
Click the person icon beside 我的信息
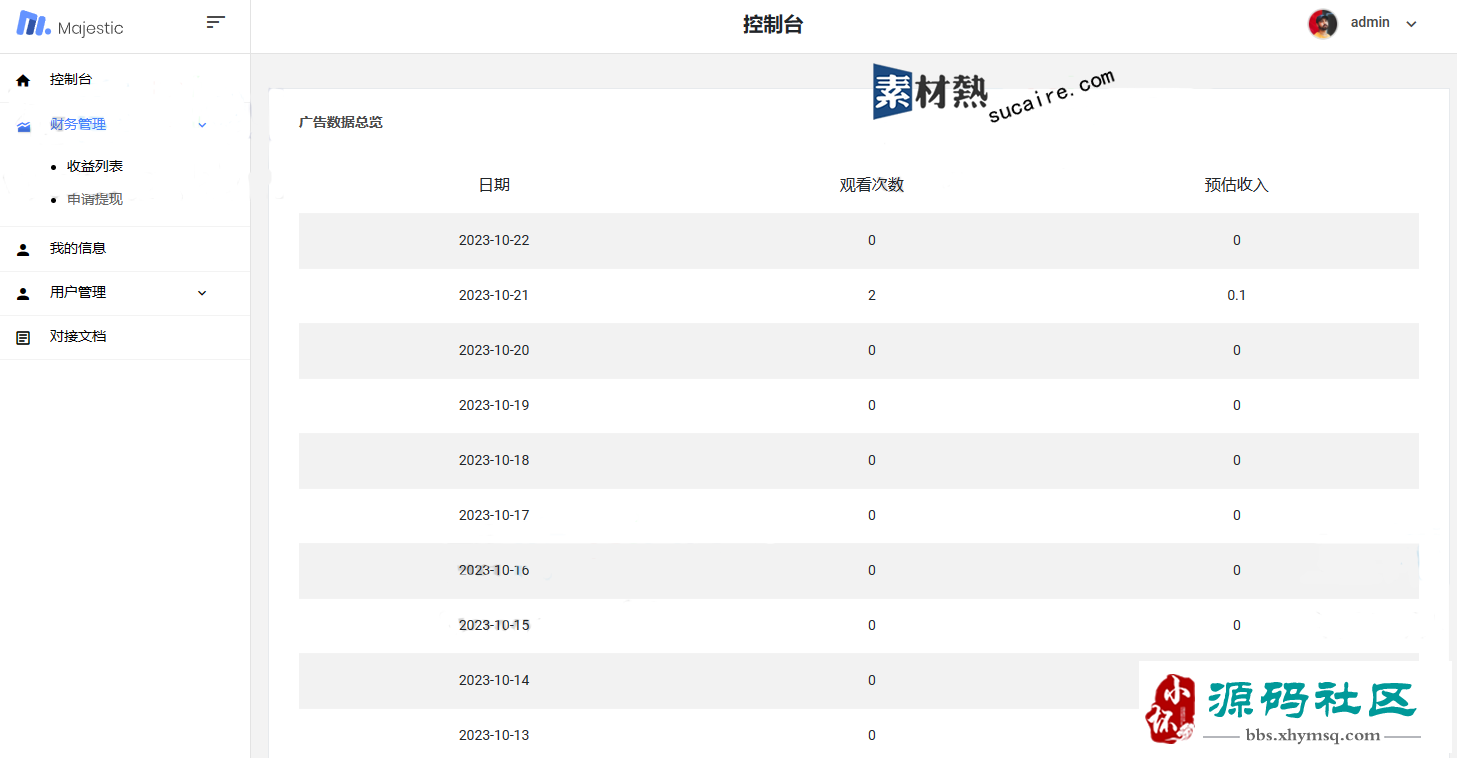(23, 249)
